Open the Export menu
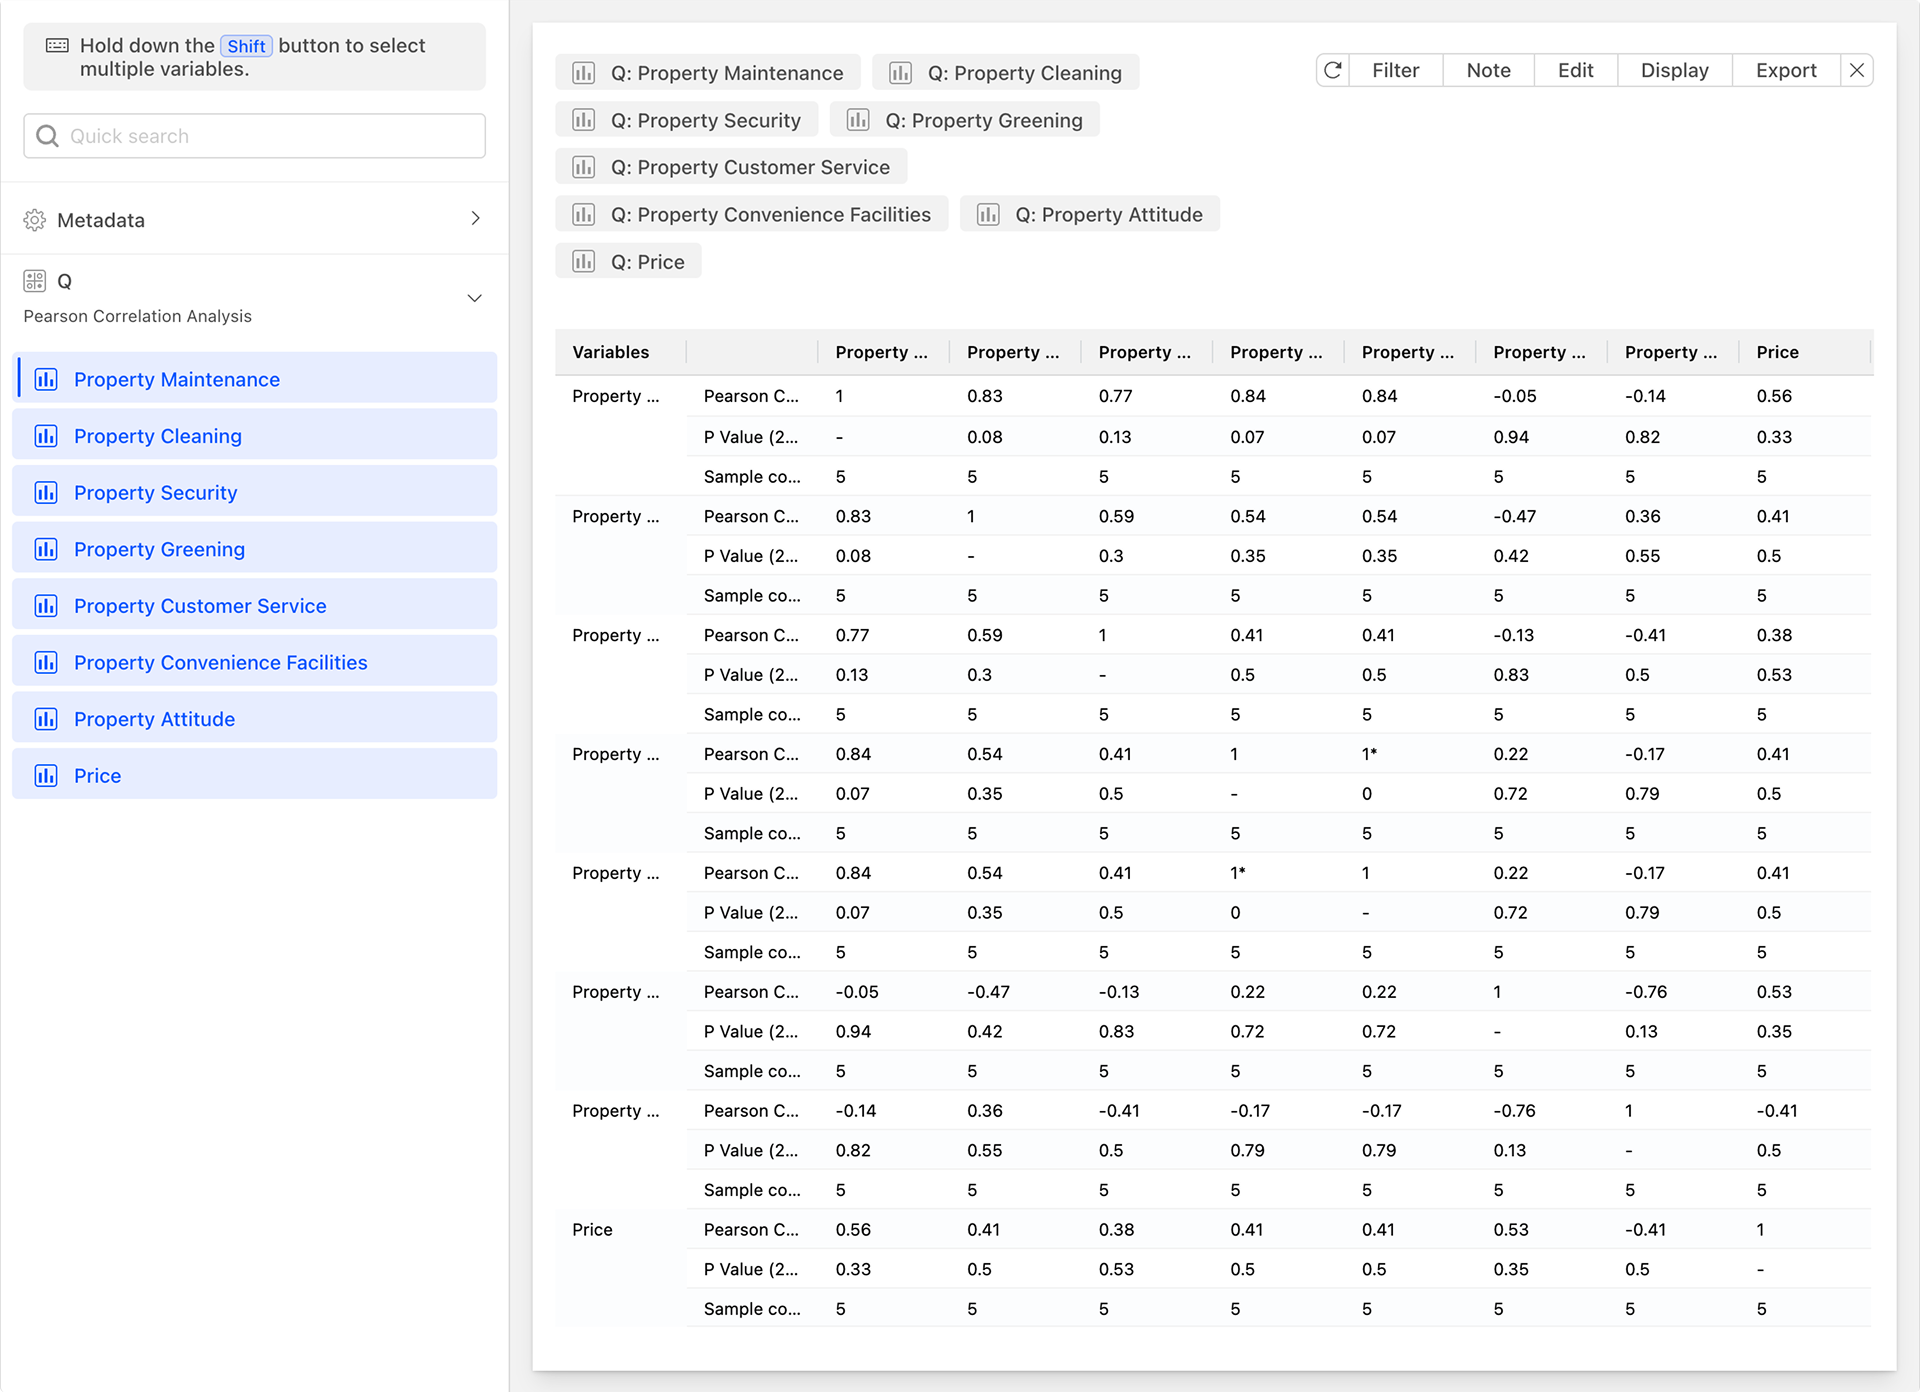 click(x=1786, y=71)
